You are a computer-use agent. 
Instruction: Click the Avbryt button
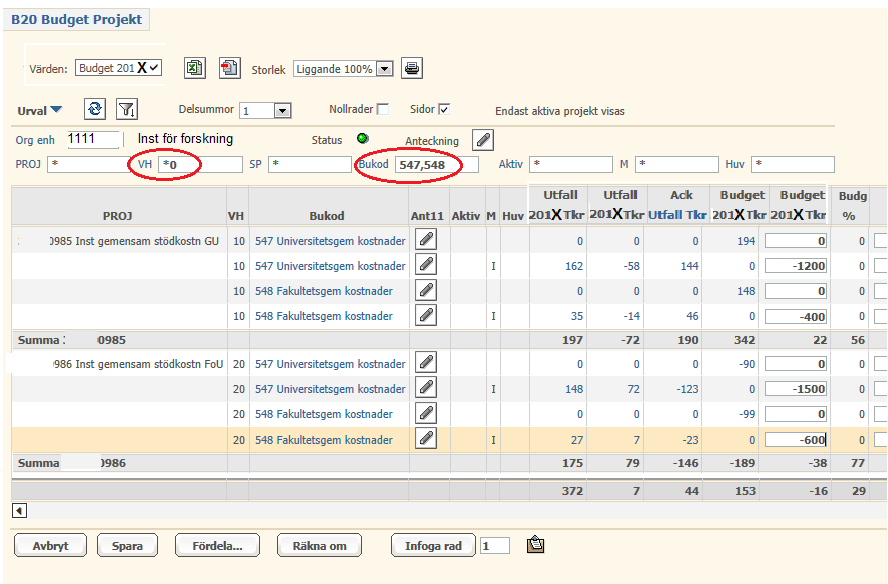[50, 545]
